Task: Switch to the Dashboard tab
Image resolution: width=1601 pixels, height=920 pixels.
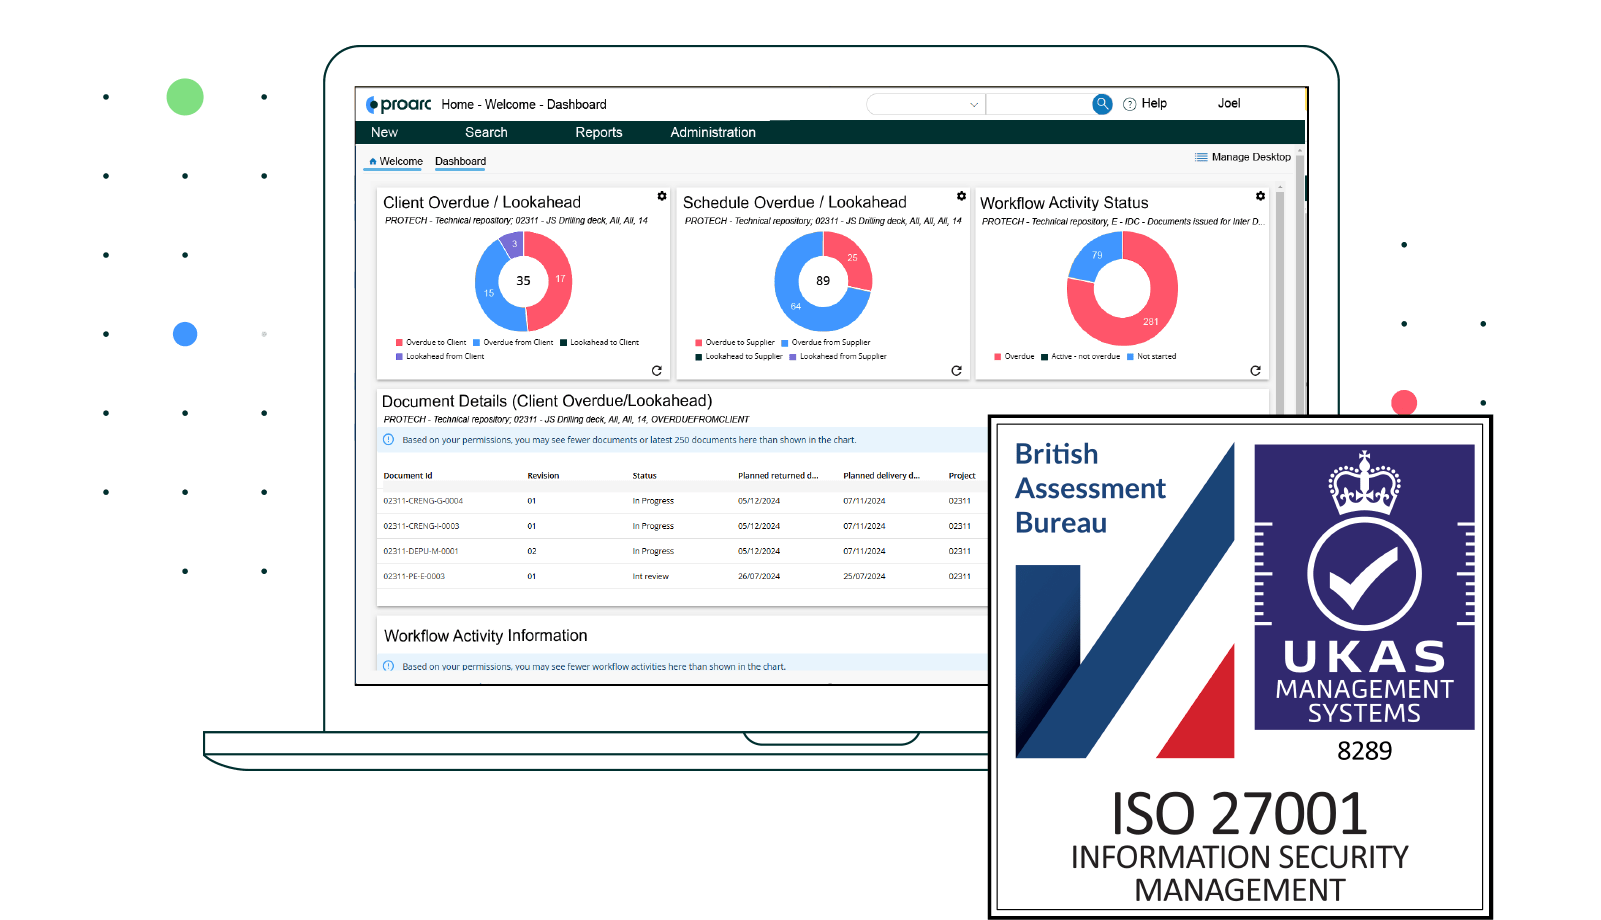Action: (x=460, y=161)
